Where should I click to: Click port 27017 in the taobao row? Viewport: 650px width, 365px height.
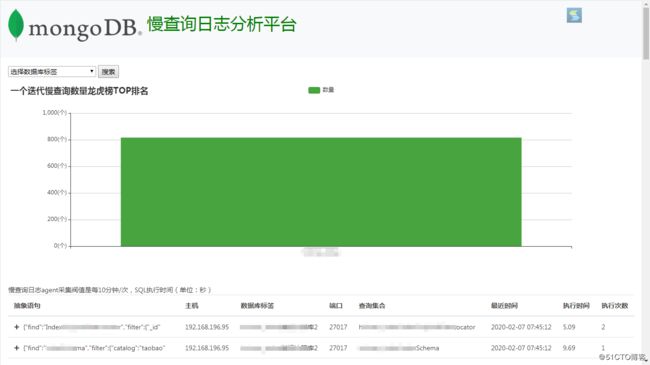338,348
